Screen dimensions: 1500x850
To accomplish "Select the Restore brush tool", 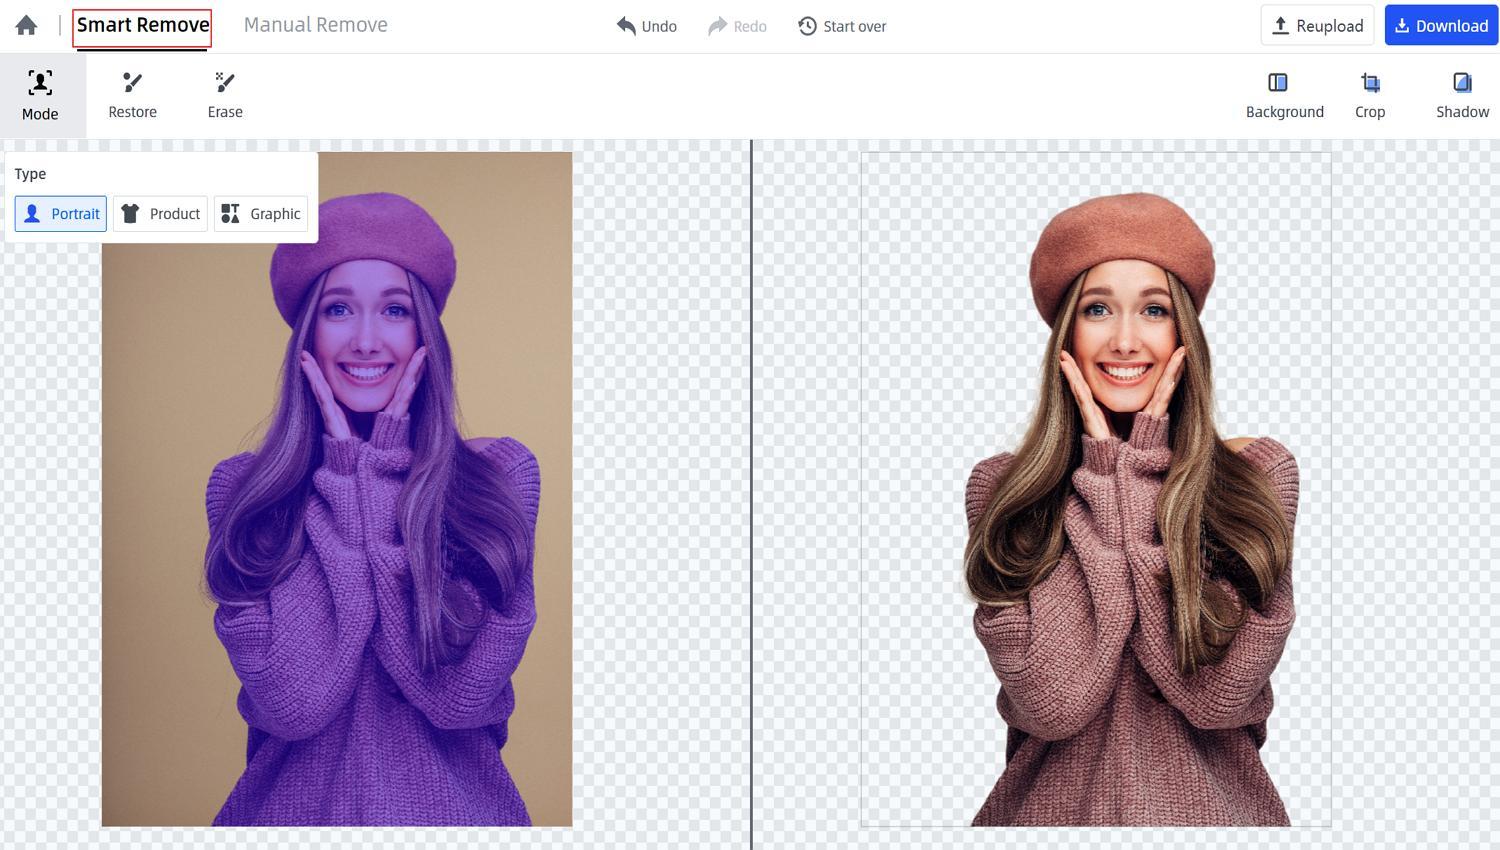I will click(132, 96).
